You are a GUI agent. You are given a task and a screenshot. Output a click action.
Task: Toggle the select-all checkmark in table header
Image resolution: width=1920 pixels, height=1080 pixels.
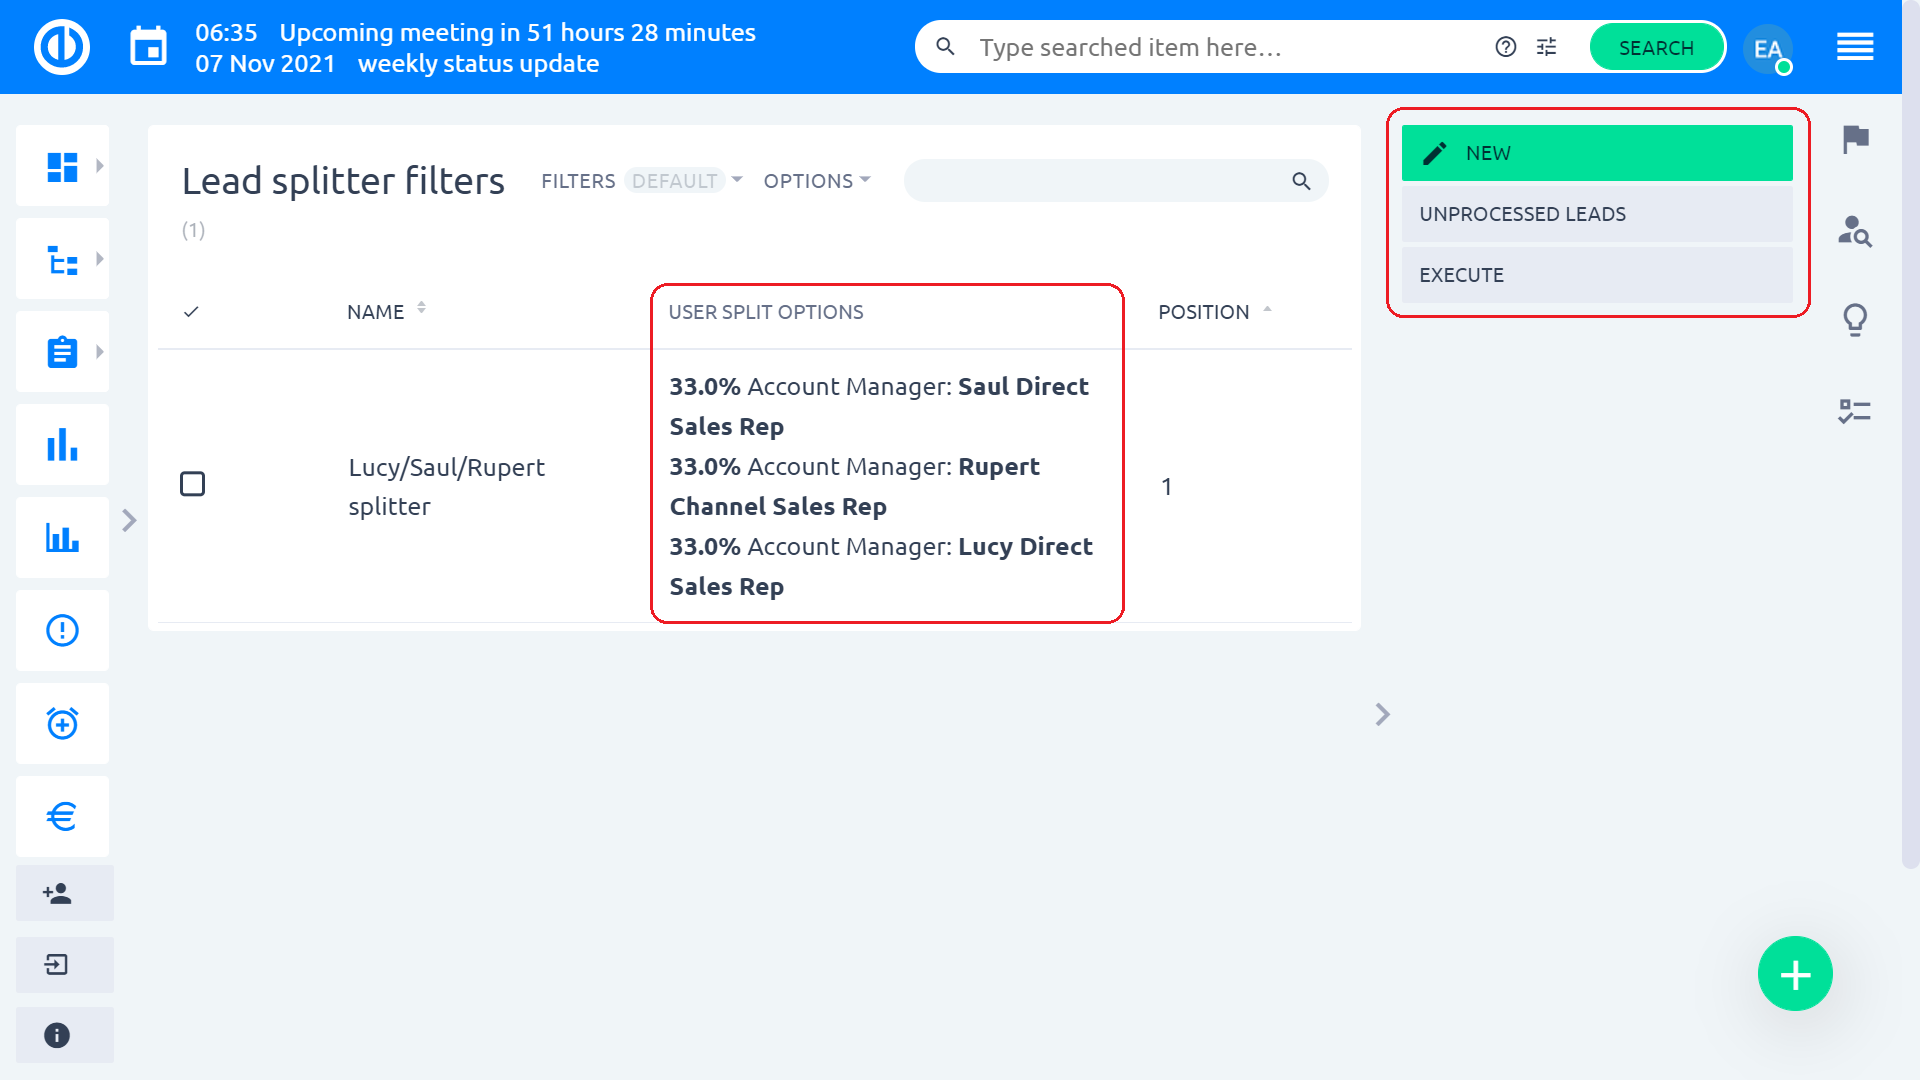pos(192,312)
